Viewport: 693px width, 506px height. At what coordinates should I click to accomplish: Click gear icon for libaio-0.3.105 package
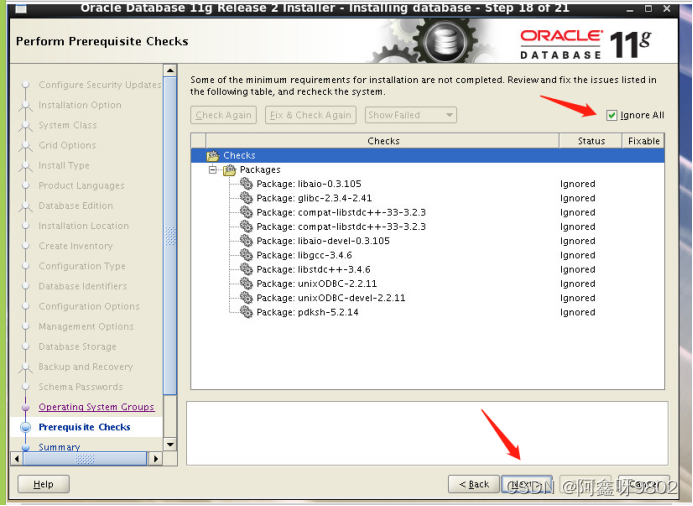point(246,184)
